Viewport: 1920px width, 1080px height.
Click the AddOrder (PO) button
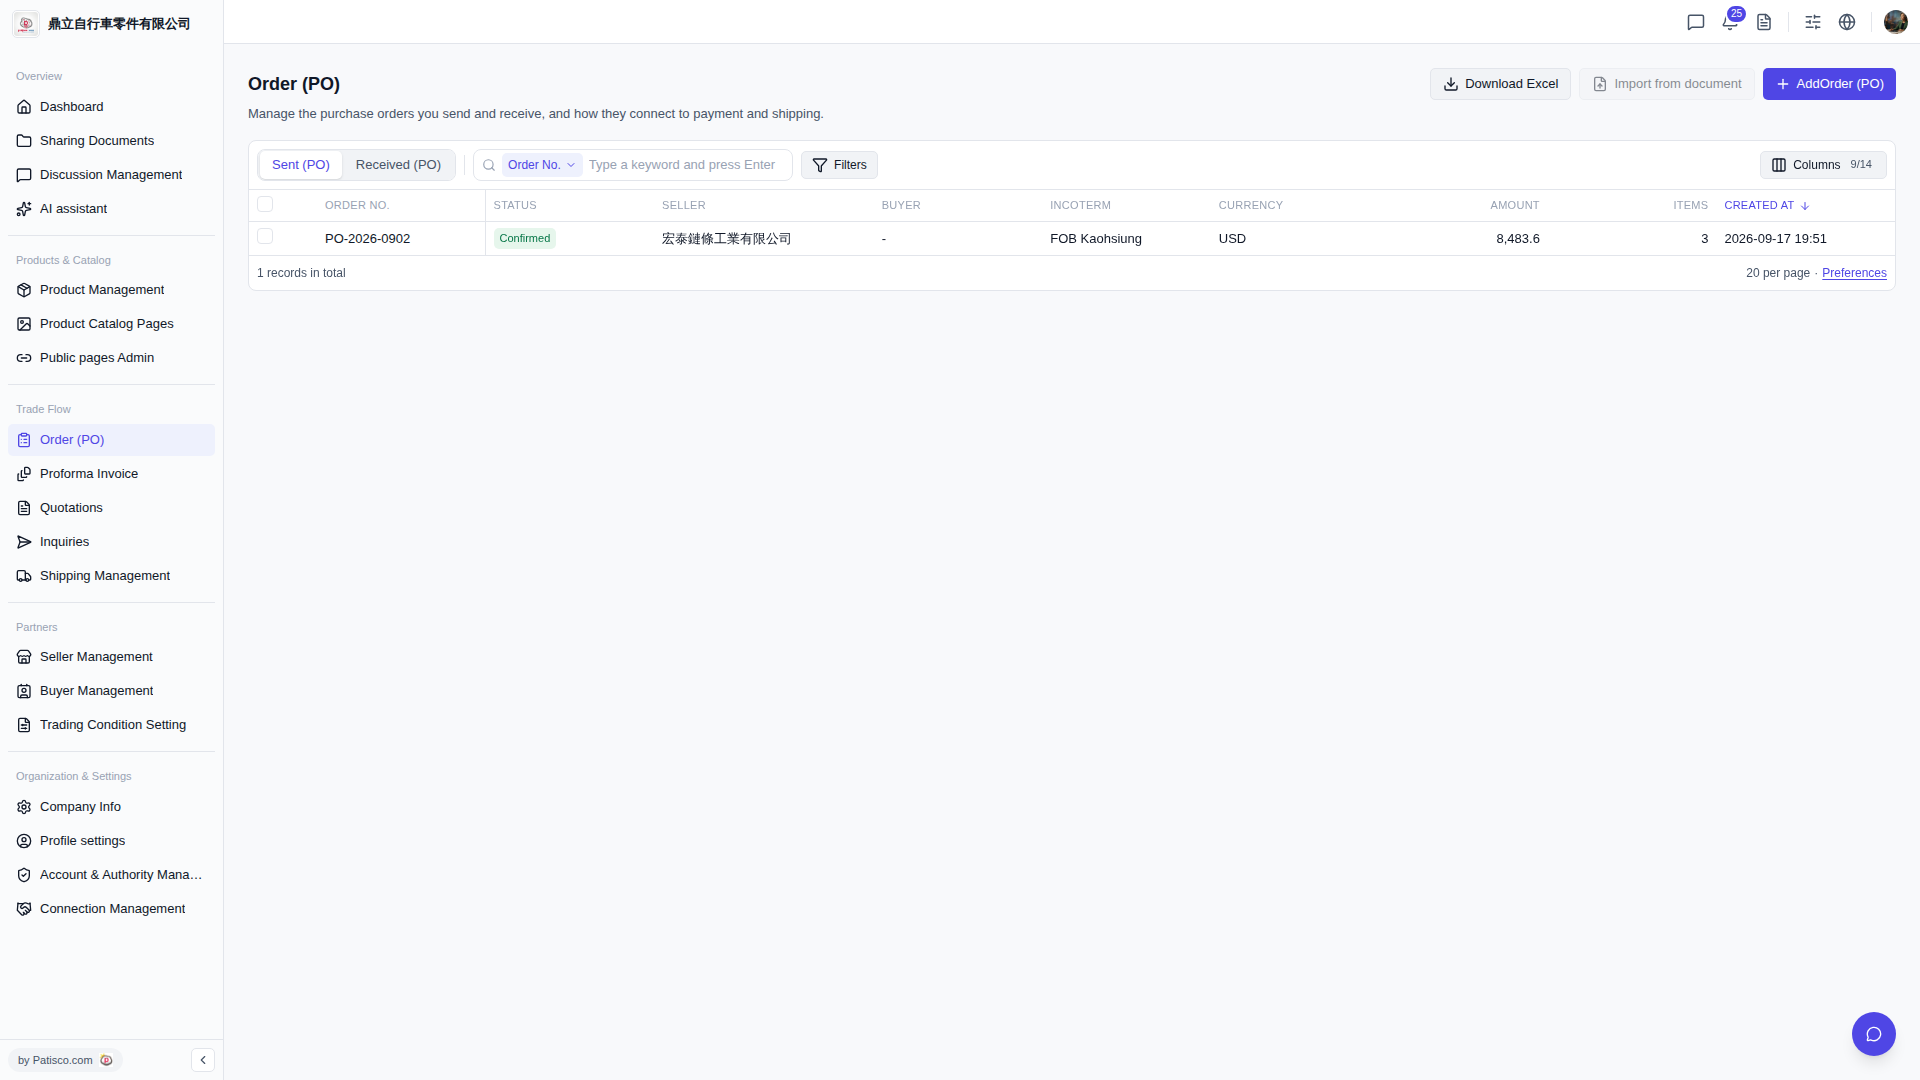(x=1828, y=84)
